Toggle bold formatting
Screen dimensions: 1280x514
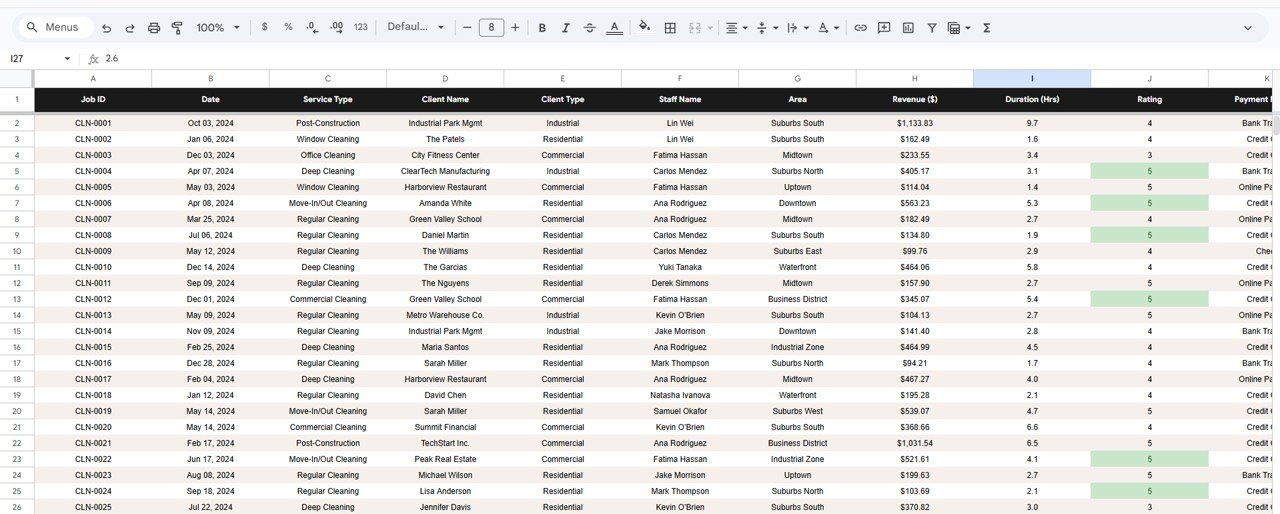click(542, 28)
